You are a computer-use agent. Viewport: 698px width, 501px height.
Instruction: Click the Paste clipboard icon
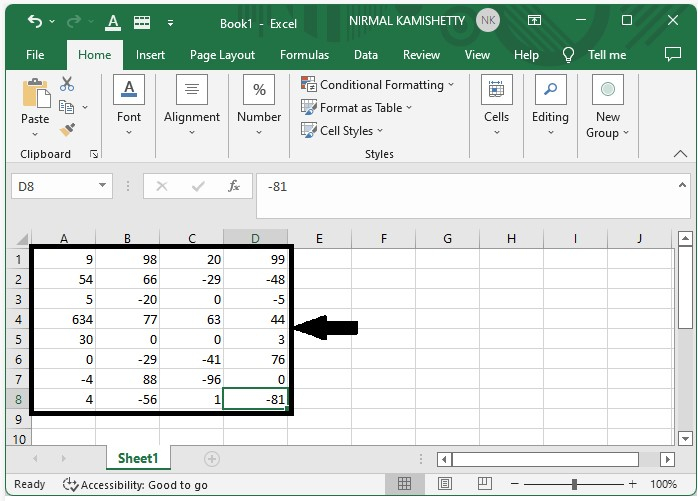(x=35, y=94)
